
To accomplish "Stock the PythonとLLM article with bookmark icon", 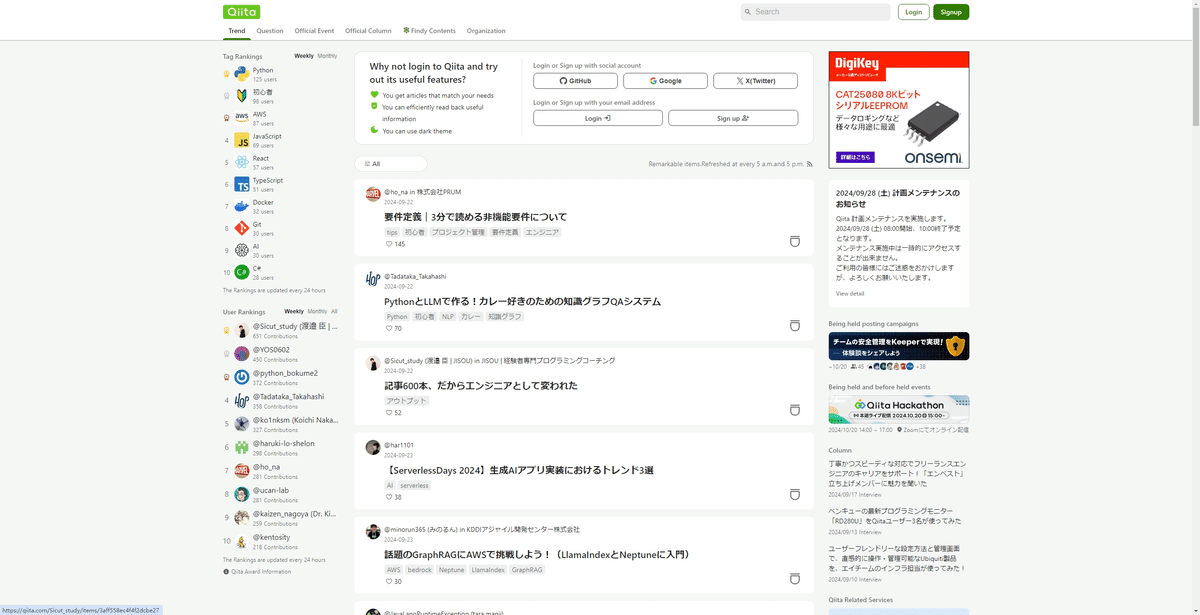I will coord(795,326).
